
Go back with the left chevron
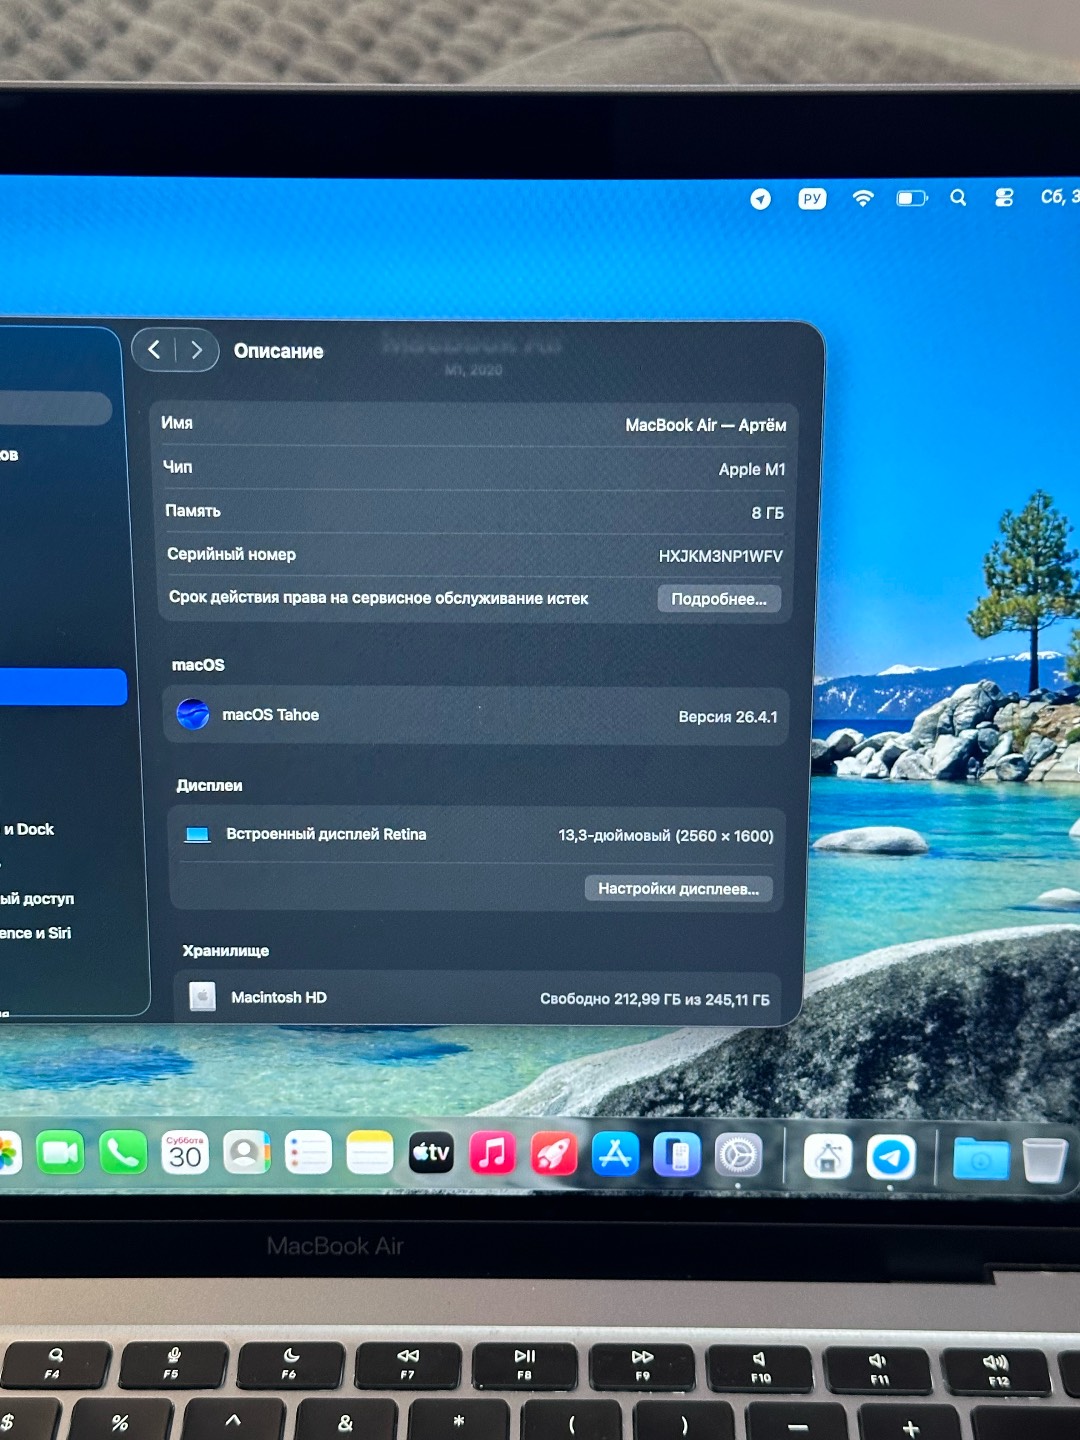click(154, 349)
